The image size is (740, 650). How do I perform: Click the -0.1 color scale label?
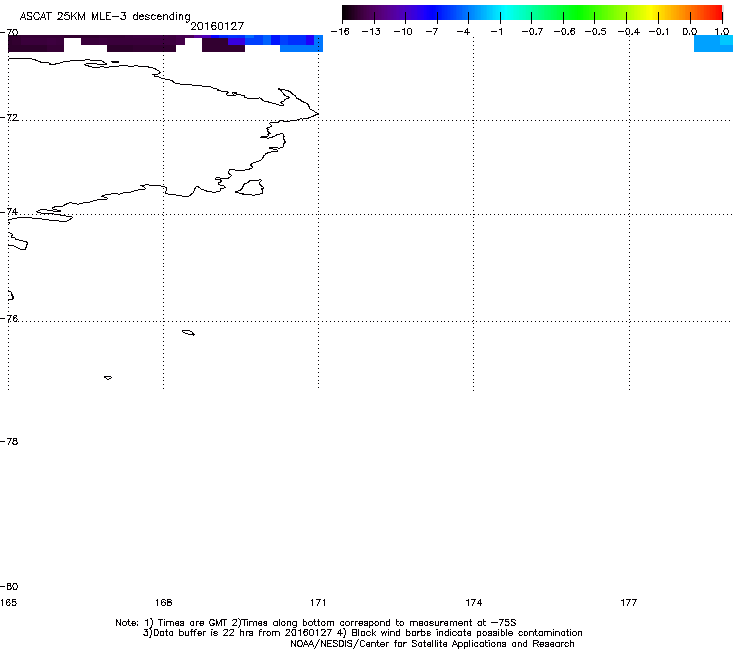coord(659,32)
